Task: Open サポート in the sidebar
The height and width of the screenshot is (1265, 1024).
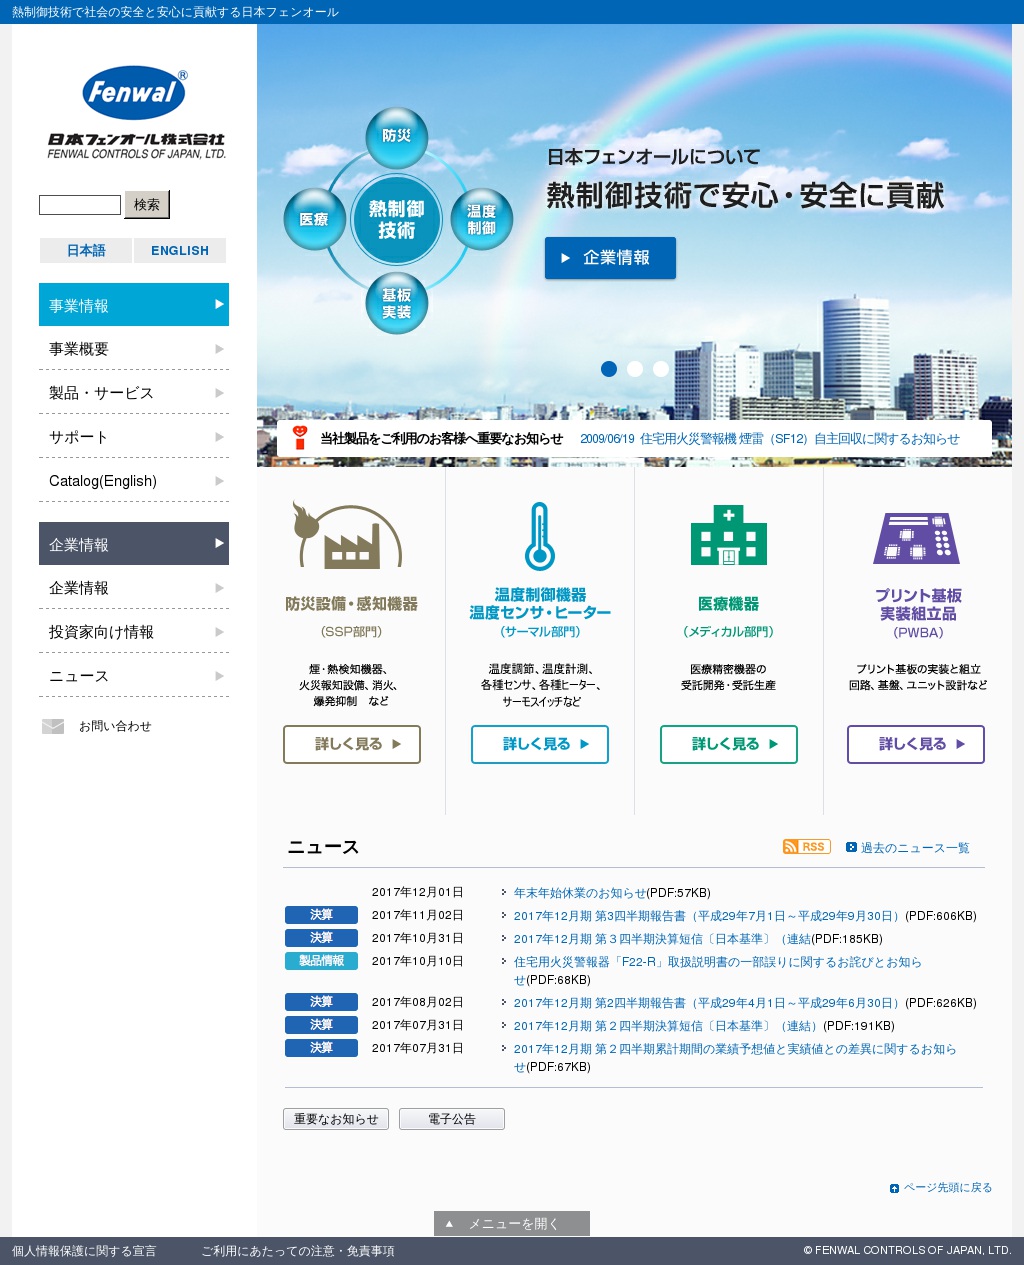Action: click(134, 437)
